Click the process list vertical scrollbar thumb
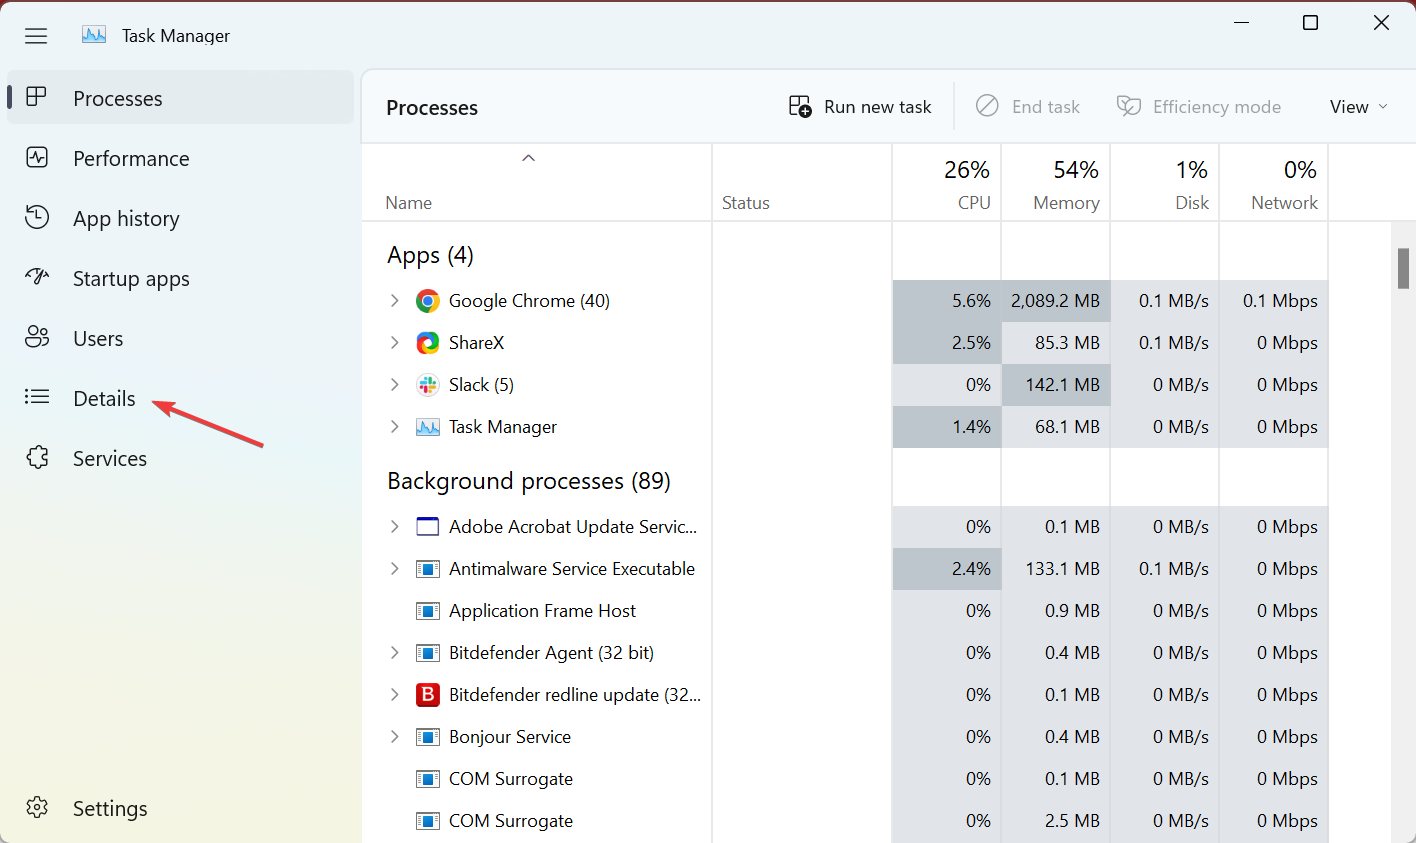 (x=1403, y=268)
